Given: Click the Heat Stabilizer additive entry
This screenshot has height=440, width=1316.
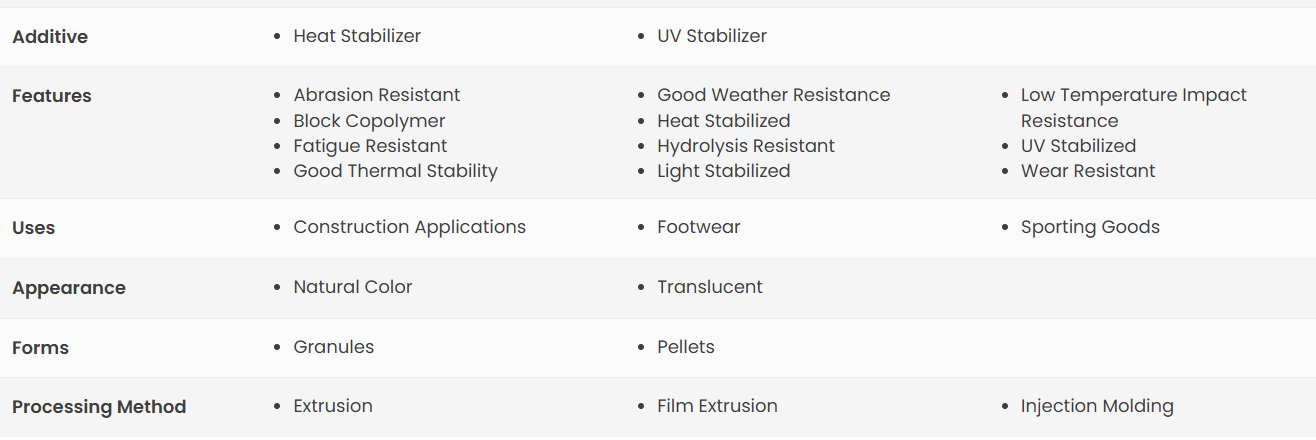Looking at the screenshot, I should coord(357,36).
